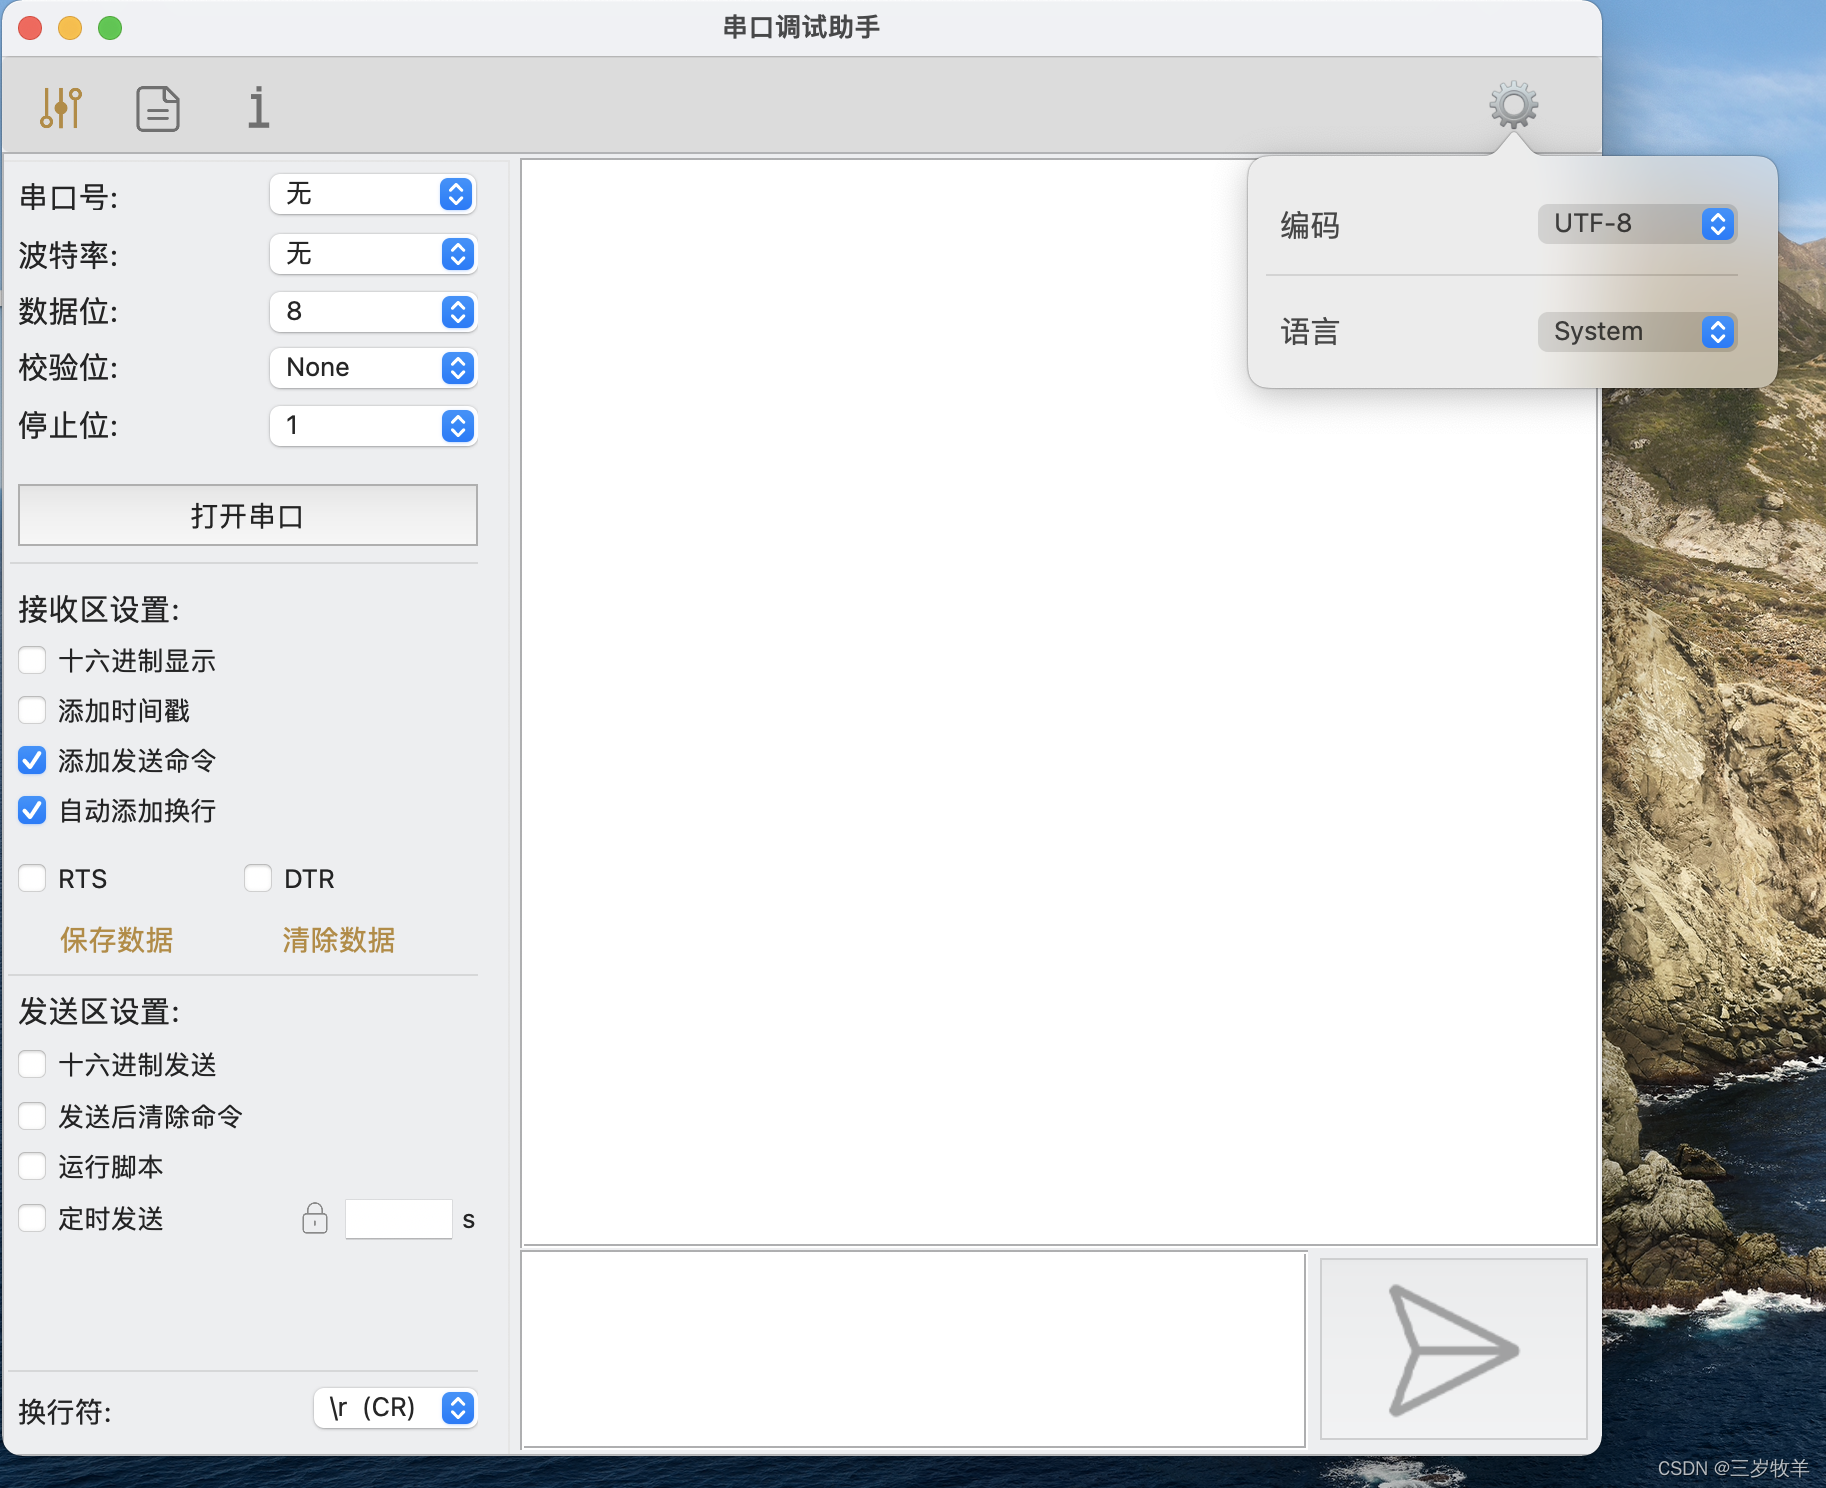Click the gear preferences icon
This screenshot has width=1826, height=1488.
click(x=1513, y=105)
